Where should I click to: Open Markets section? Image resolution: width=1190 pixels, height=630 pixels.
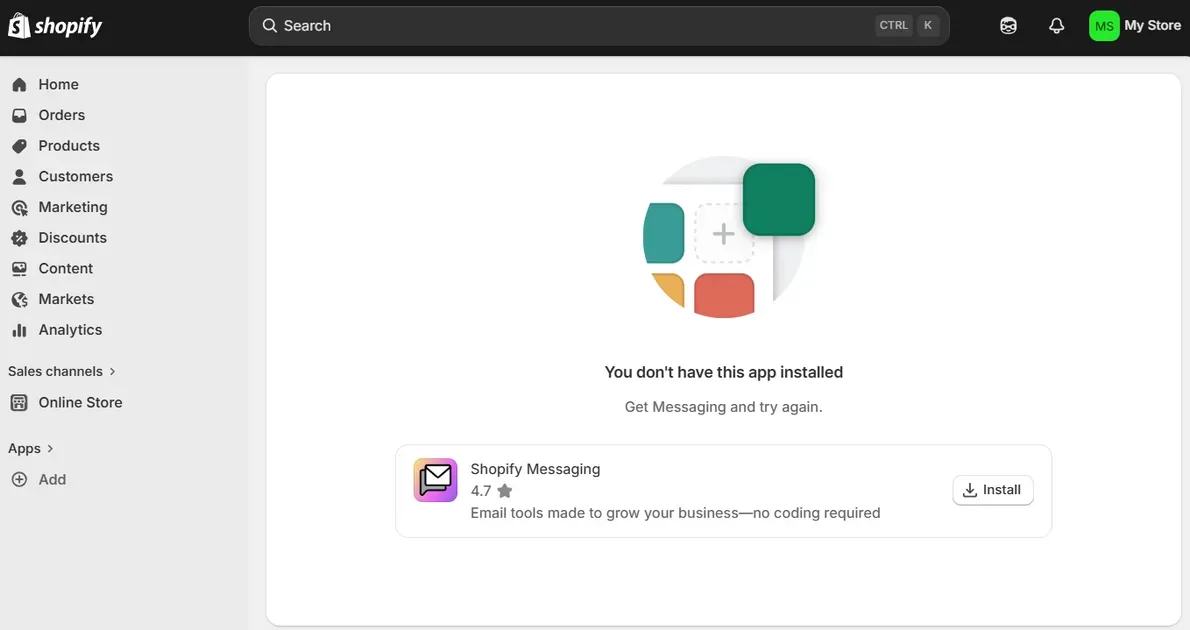[67, 300]
